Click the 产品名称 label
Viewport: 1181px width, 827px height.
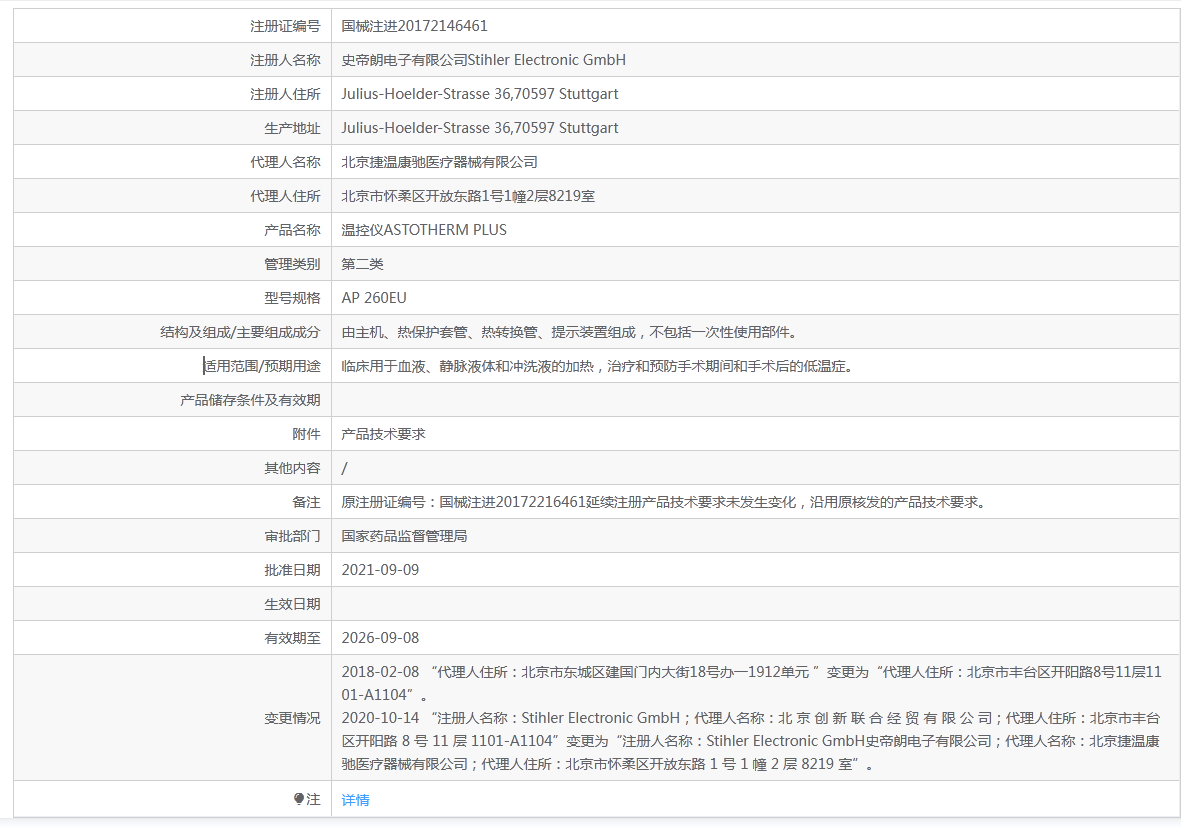[291, 230]
